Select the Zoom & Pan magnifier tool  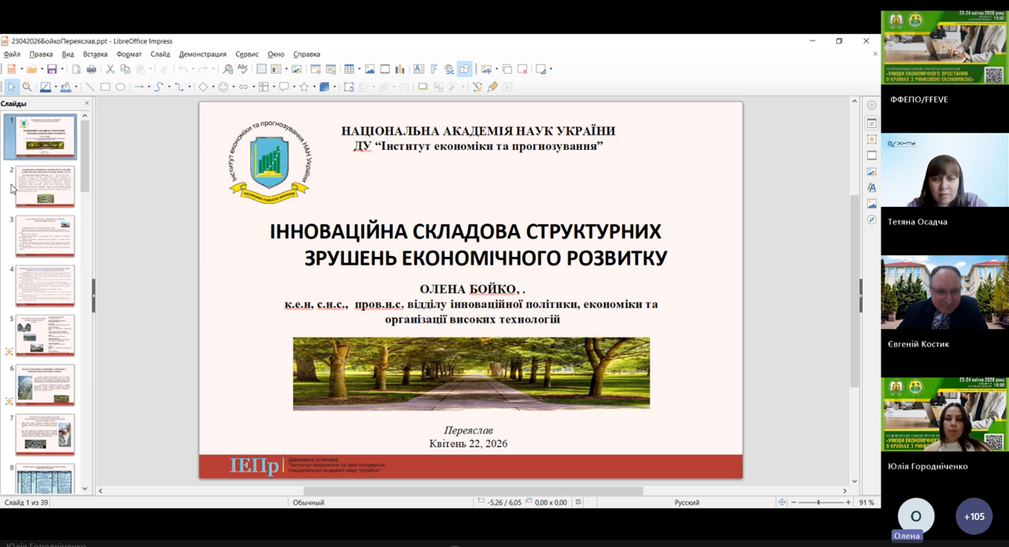pos(27,87)
